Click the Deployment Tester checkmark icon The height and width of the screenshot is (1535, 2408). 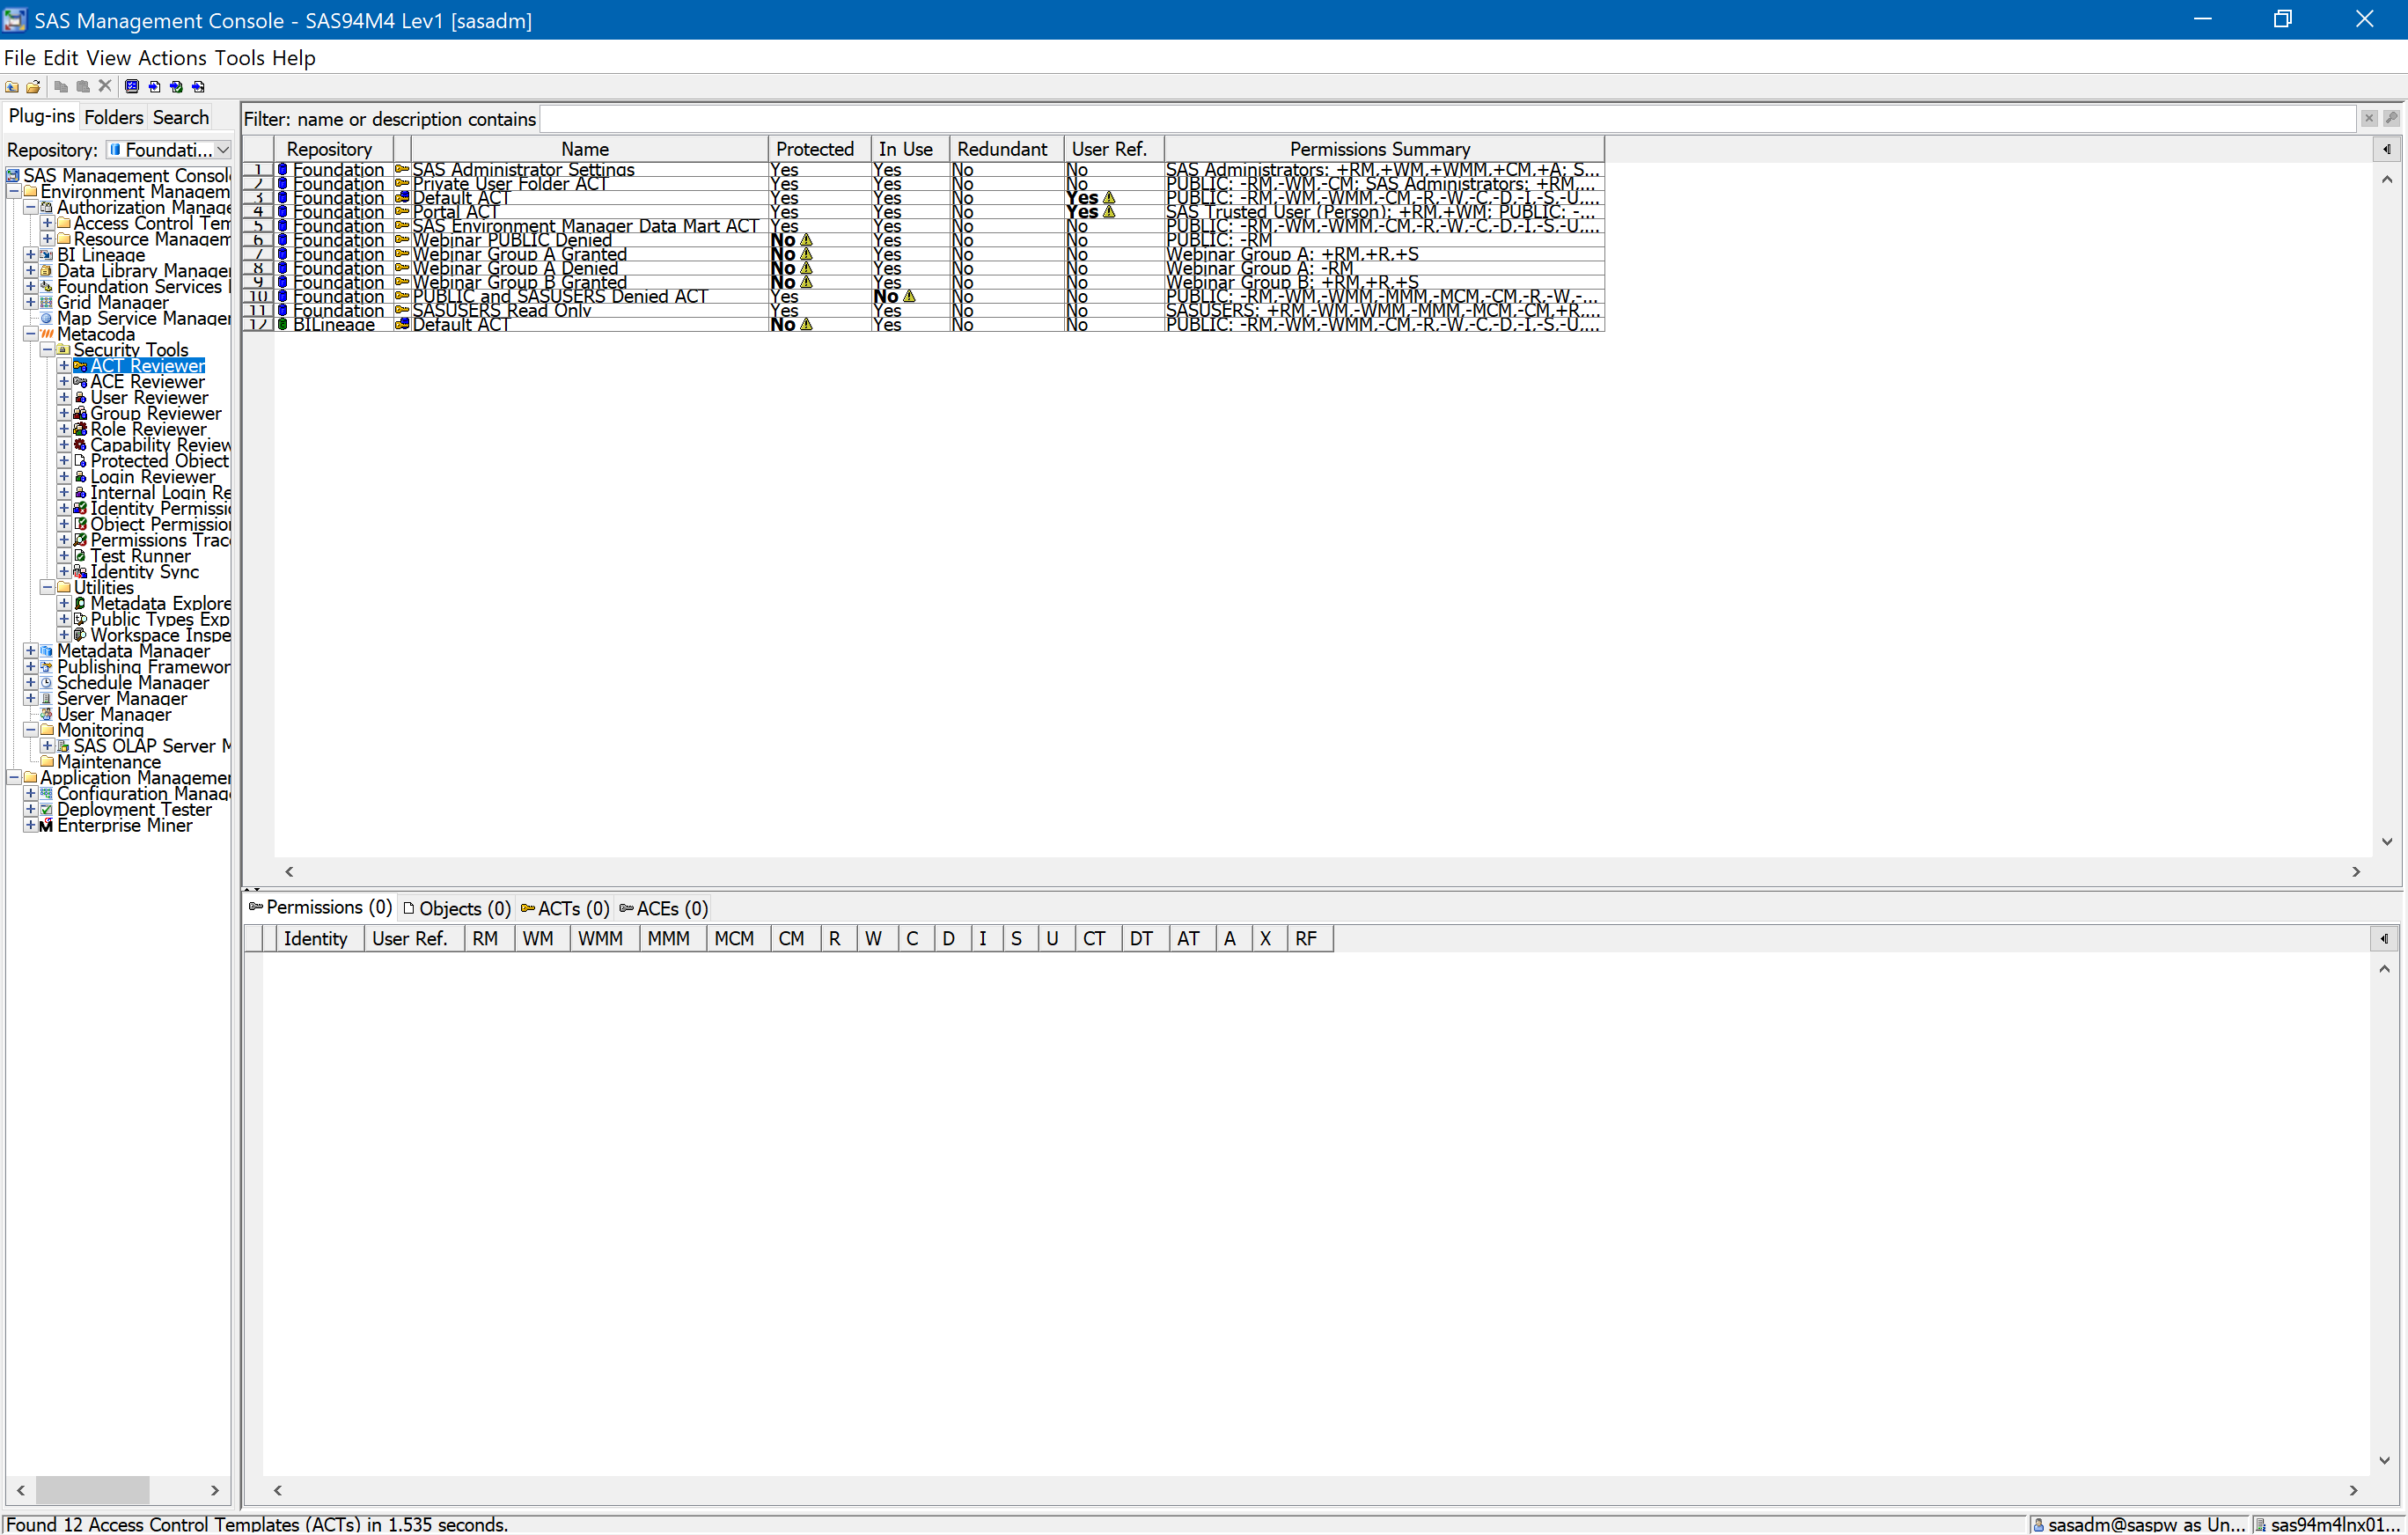(x=46, y=810)
